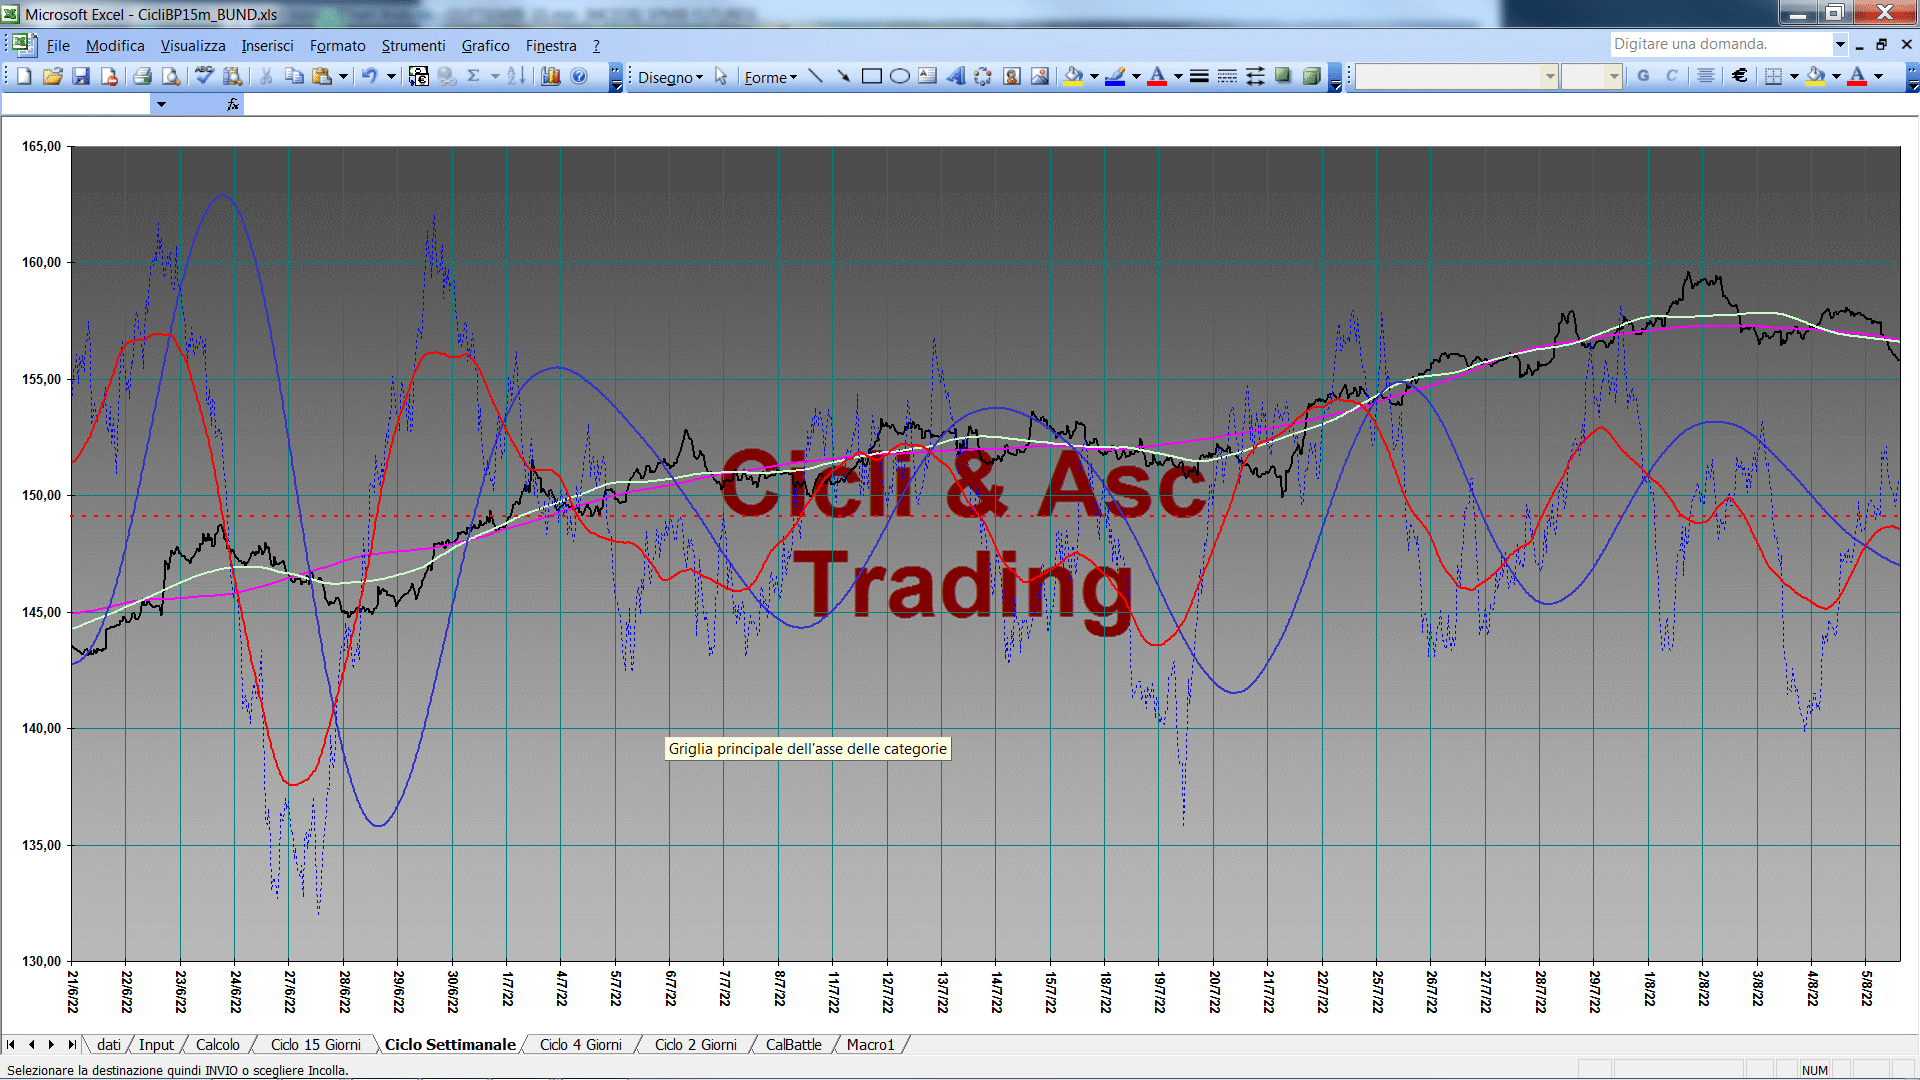This screenshot has width=1920, height=1080.
Task: Open the 3-D Style icon
Action: (x=1311, y=76)
